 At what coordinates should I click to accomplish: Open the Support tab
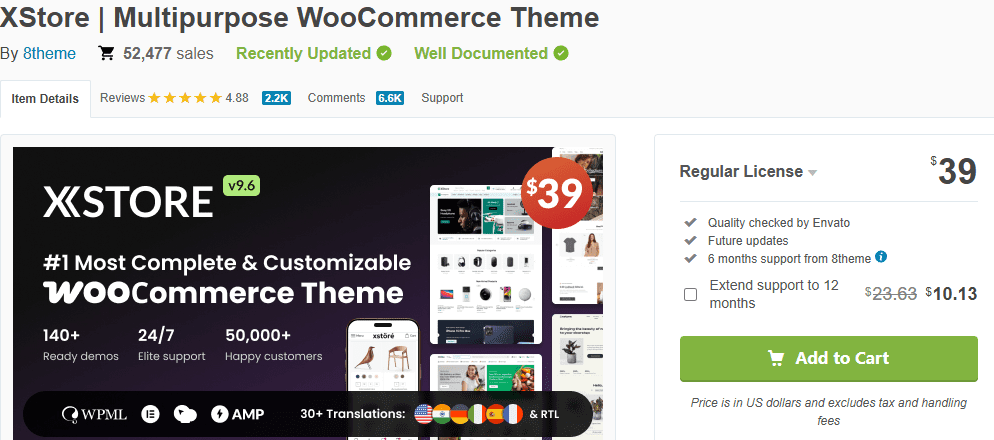point(442,98)
